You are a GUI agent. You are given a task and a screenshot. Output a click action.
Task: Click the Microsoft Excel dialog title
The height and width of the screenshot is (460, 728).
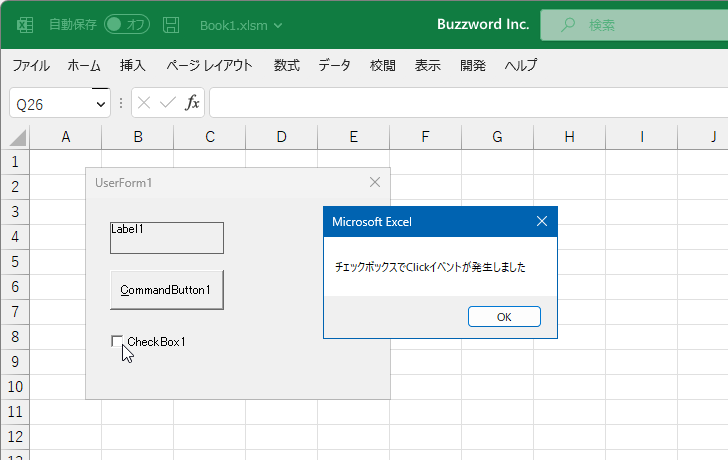click(x=372, y=222)
